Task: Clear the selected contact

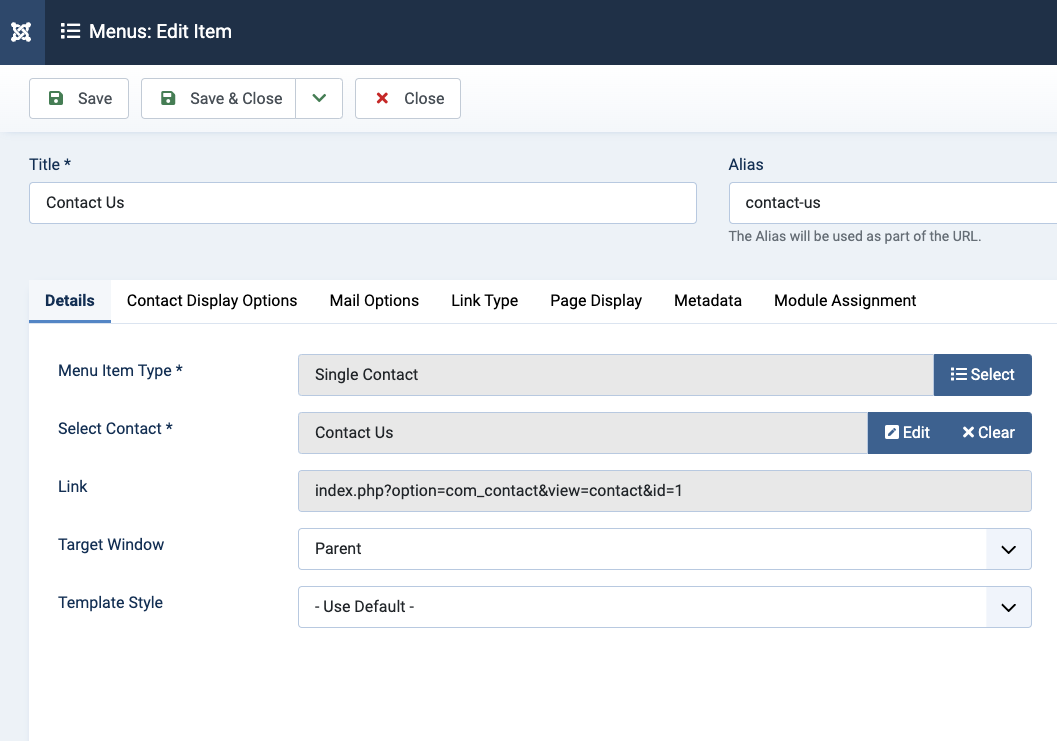Action: [x=988, y=432]
